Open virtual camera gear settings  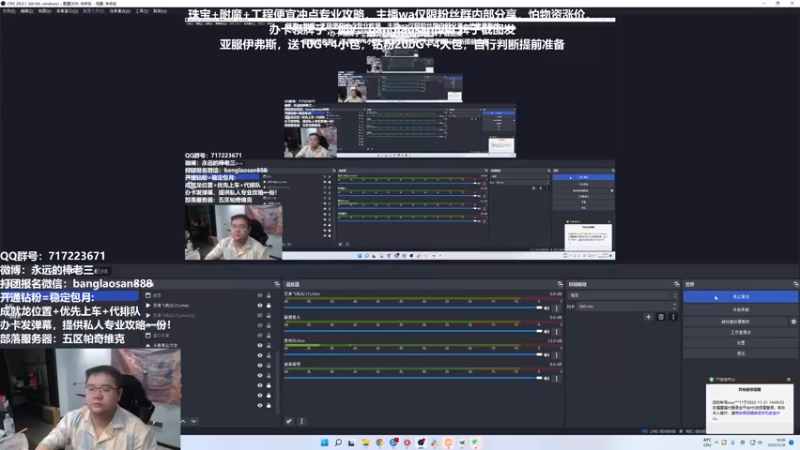(x=793, y=321)
